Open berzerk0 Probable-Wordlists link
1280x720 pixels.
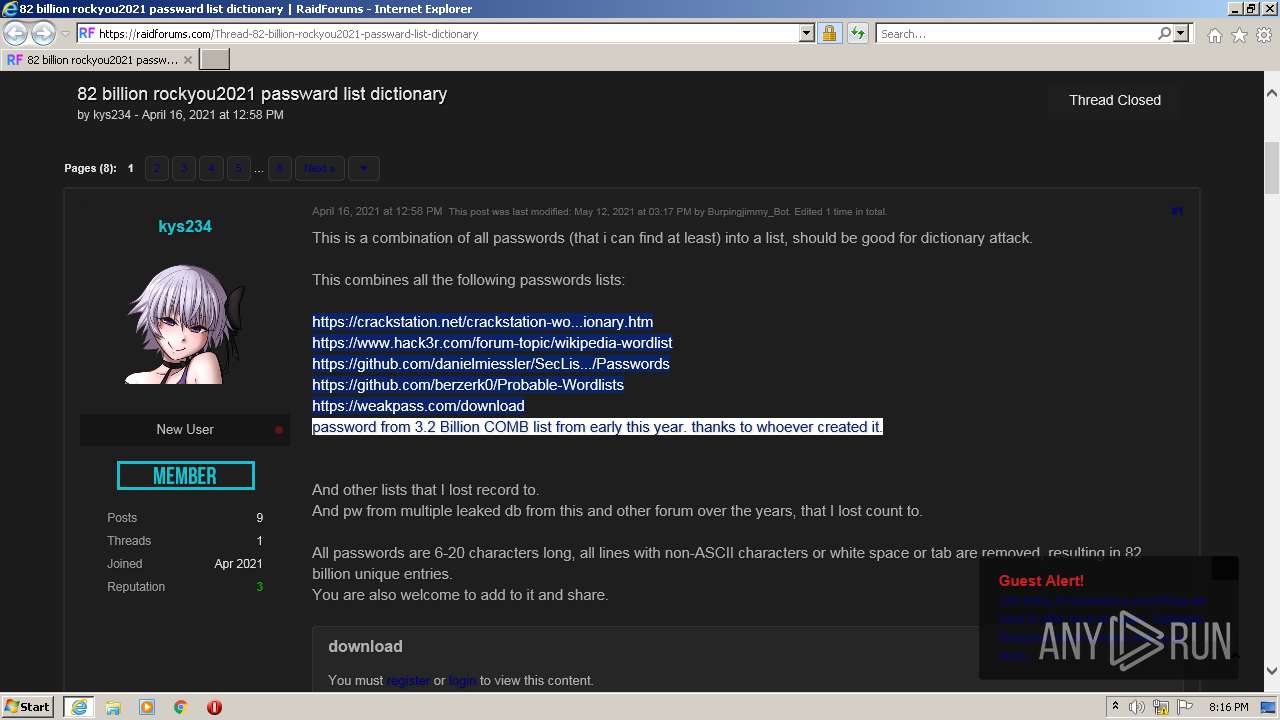468,385
